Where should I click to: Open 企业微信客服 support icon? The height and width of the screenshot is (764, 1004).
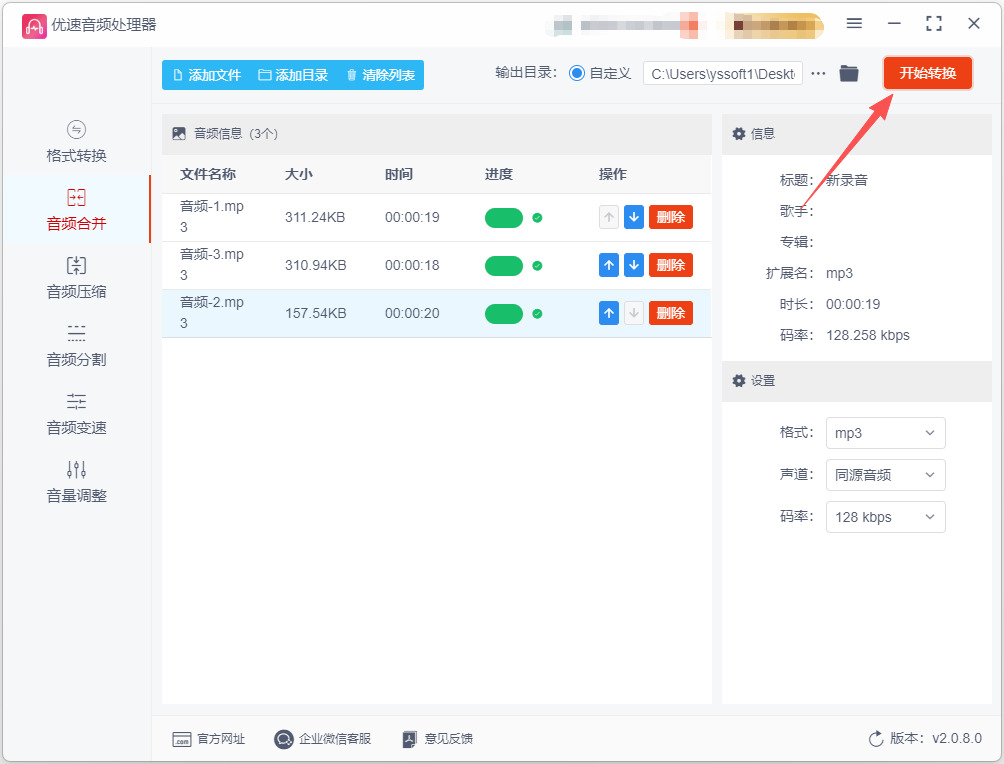click(283, 739)
